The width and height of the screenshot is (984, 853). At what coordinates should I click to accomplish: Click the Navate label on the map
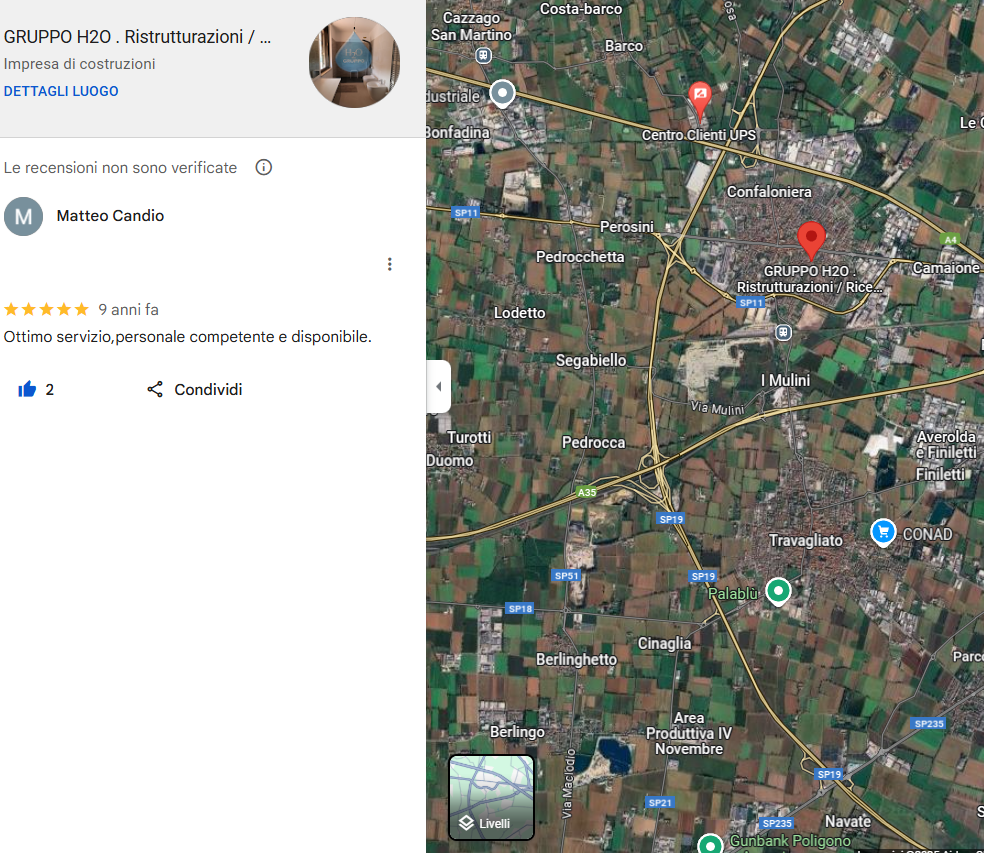click(848, 822)
